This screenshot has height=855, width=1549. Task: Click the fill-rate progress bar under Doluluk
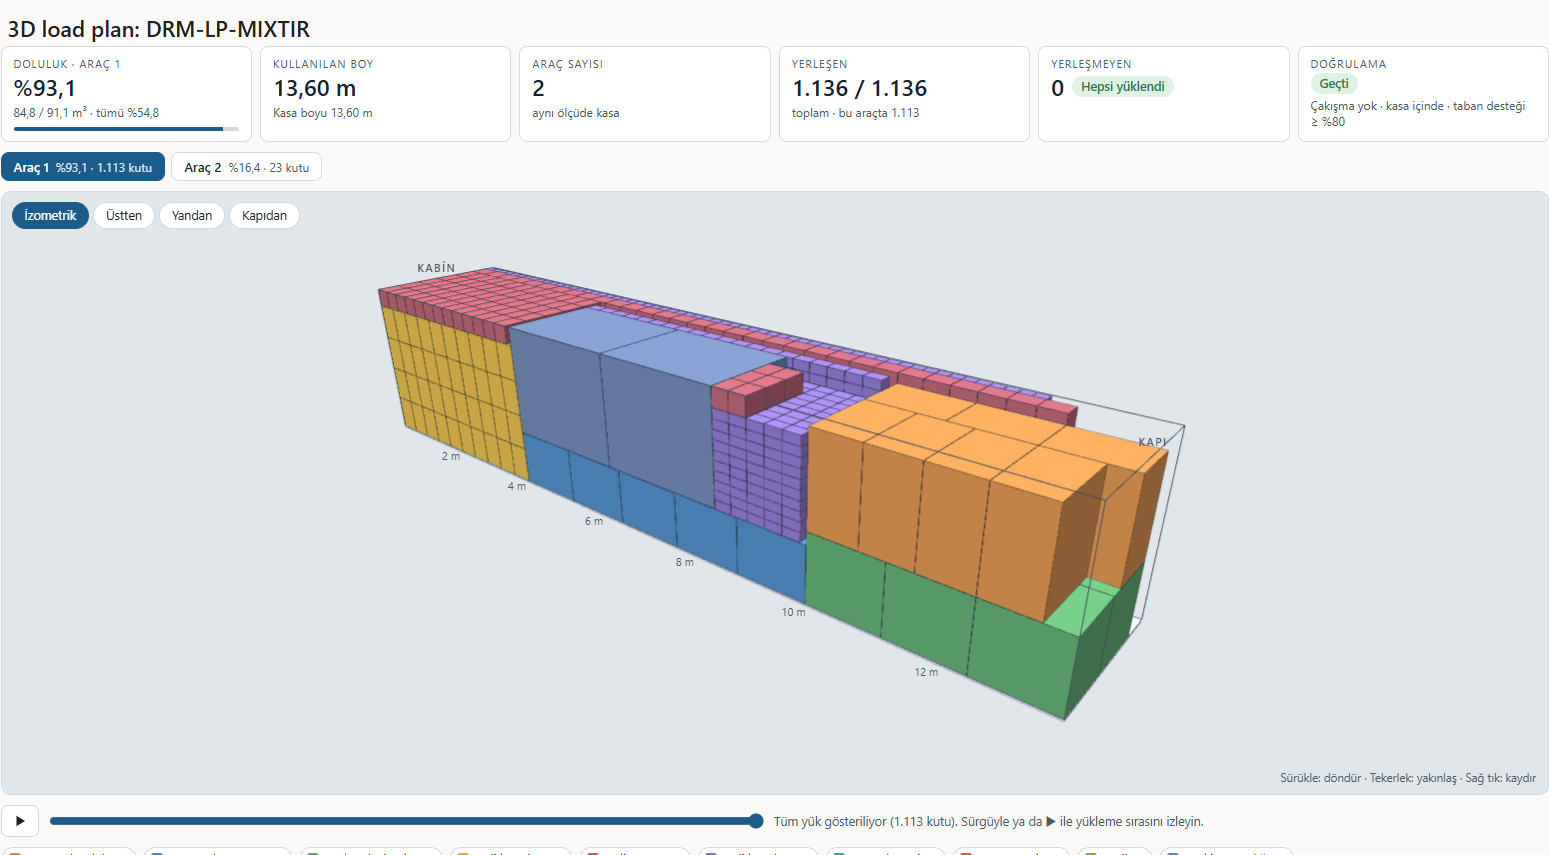(x=126, y=129)
